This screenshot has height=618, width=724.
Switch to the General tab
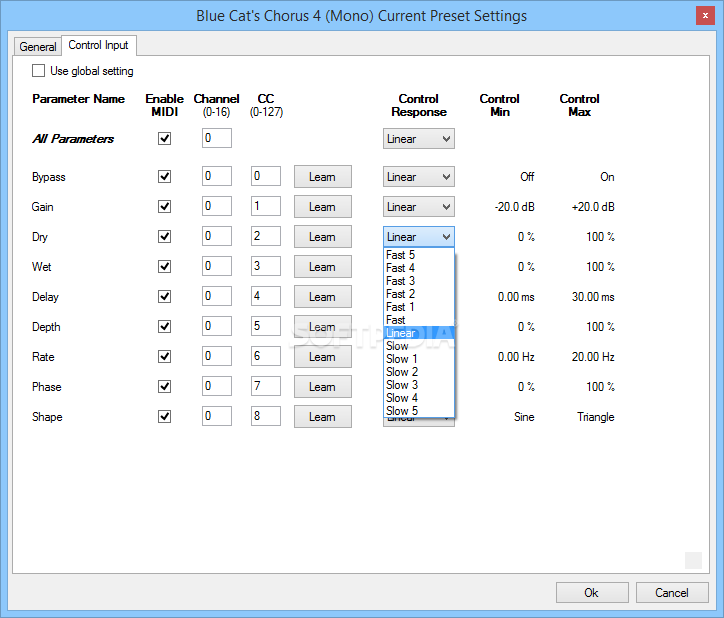(x=37, y=47)
